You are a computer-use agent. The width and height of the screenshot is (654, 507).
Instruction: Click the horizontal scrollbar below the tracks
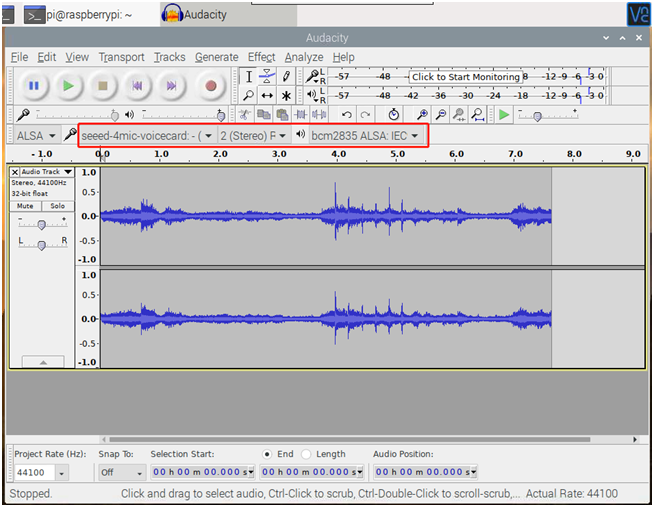[350, 439]
